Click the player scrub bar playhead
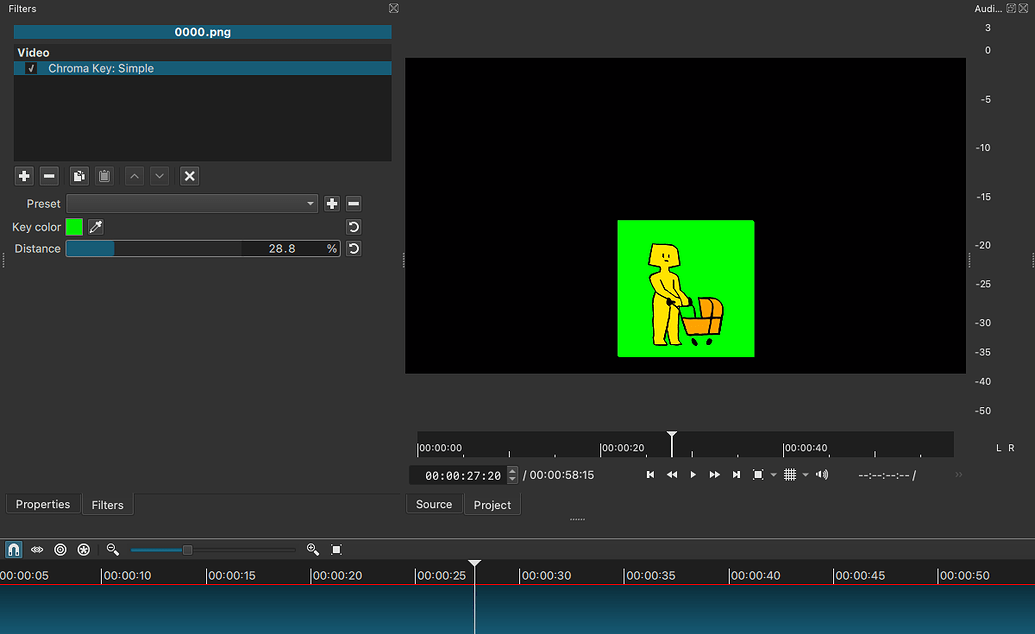 point(672,443)
